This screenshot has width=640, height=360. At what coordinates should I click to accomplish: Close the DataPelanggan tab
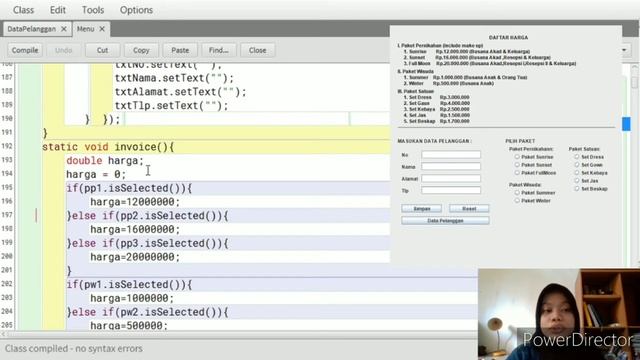pyautogui.click(x=64, y=29)
